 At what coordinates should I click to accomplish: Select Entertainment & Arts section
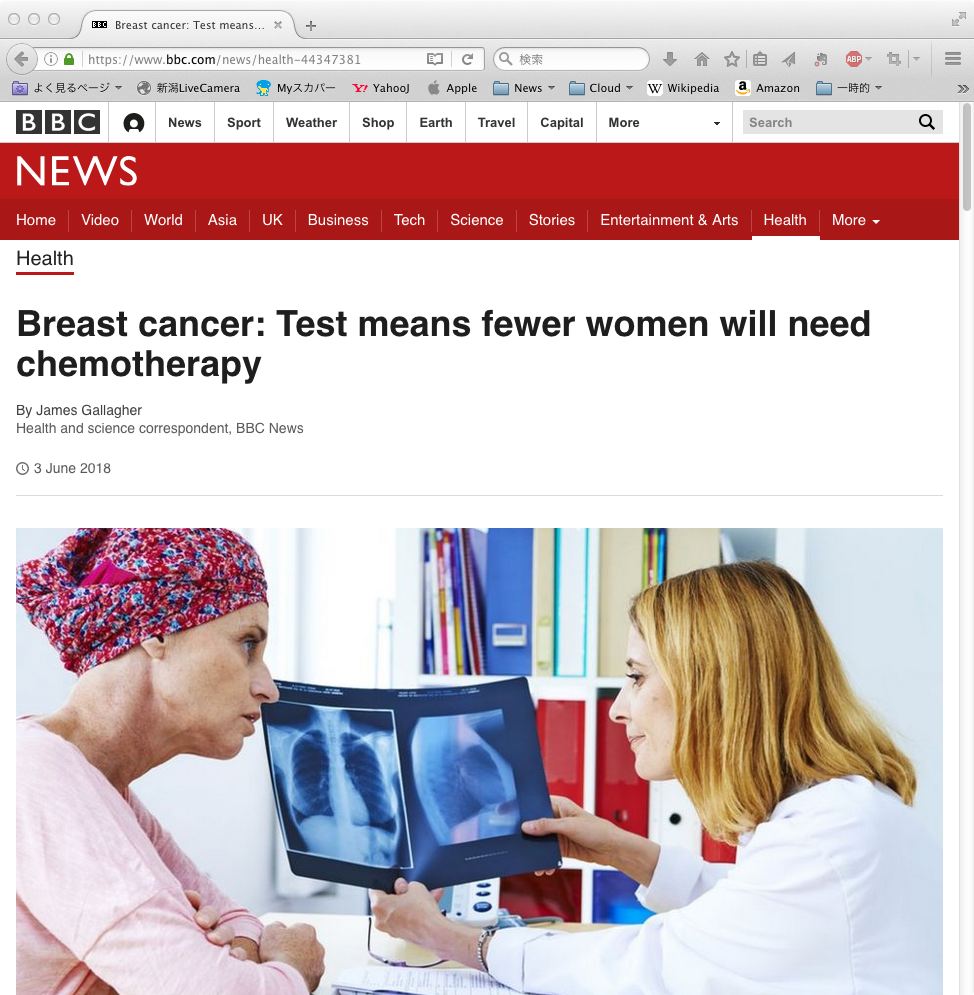[669, 220]
